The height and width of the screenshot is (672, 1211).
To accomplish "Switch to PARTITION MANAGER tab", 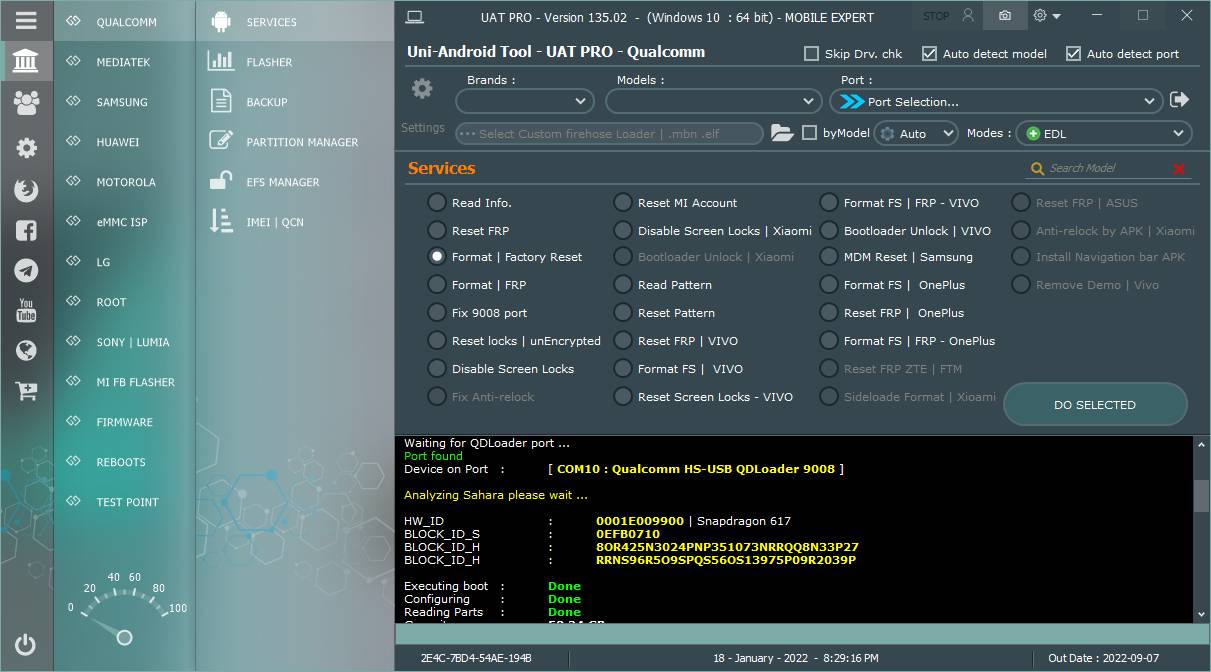I will pos(295,142).
